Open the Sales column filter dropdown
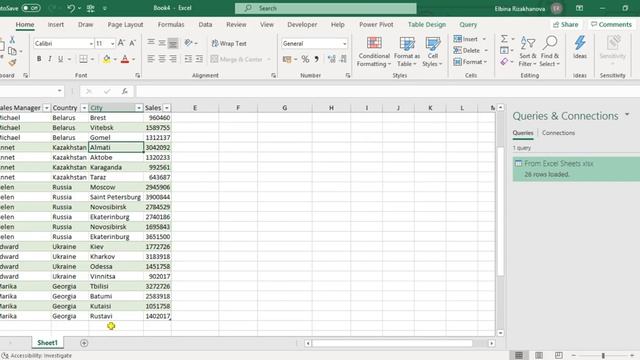Image resolution: width=640 pixels, height=360 pixels. 167,108
